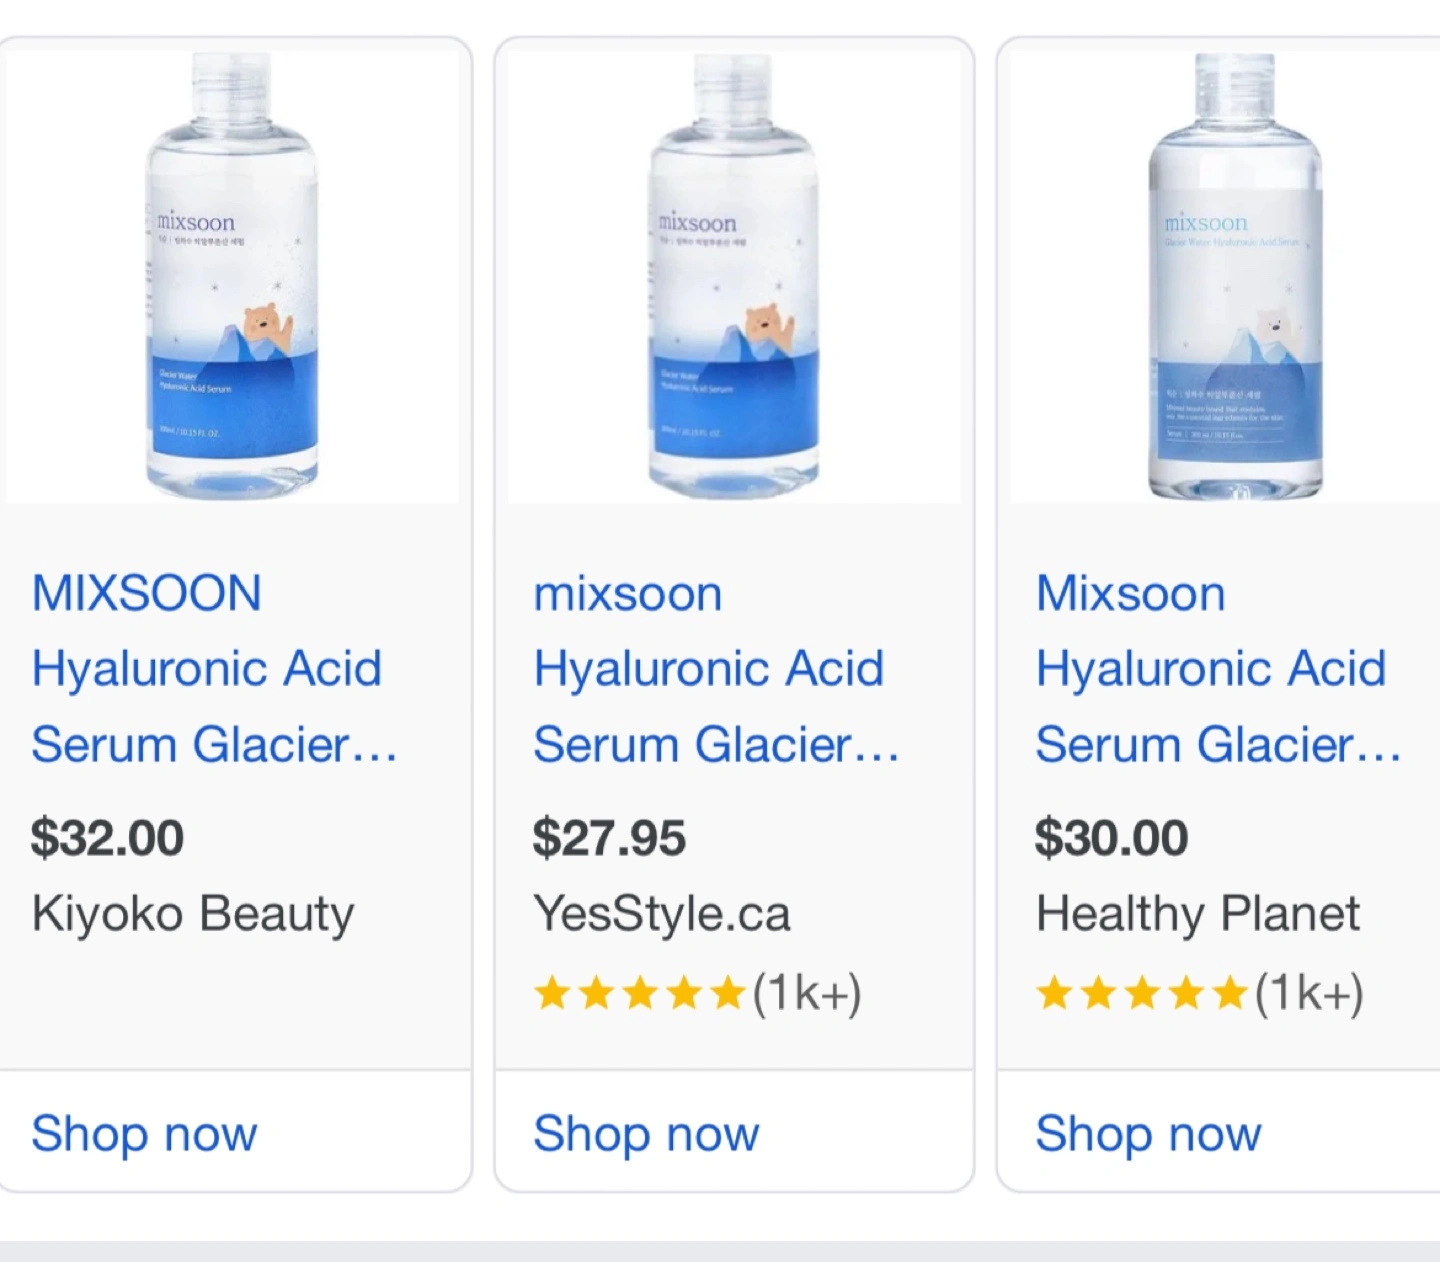1440x1262 pixels.
Task: Click the $27.95 price
Action: pos(609,837)
